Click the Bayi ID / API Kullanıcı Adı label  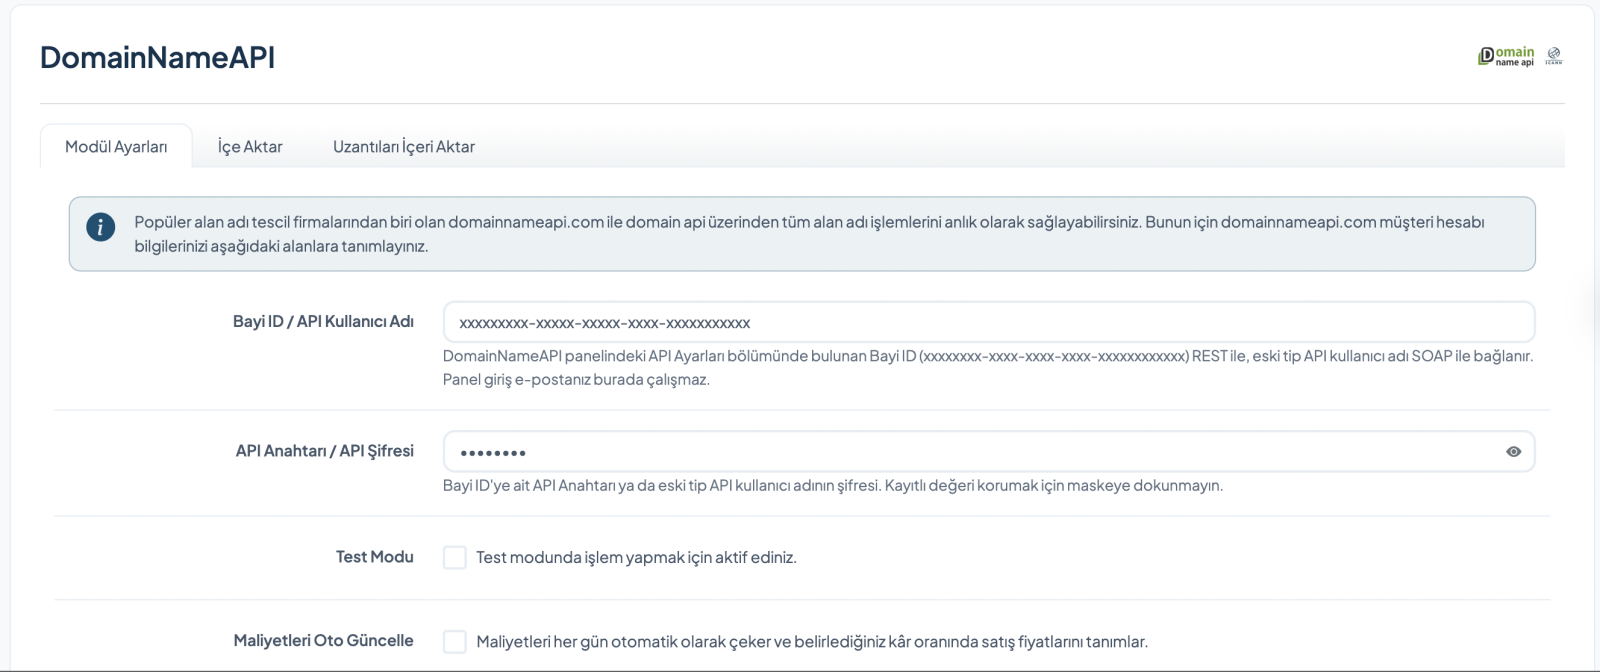pyautogui.click(x=323, y=321)
